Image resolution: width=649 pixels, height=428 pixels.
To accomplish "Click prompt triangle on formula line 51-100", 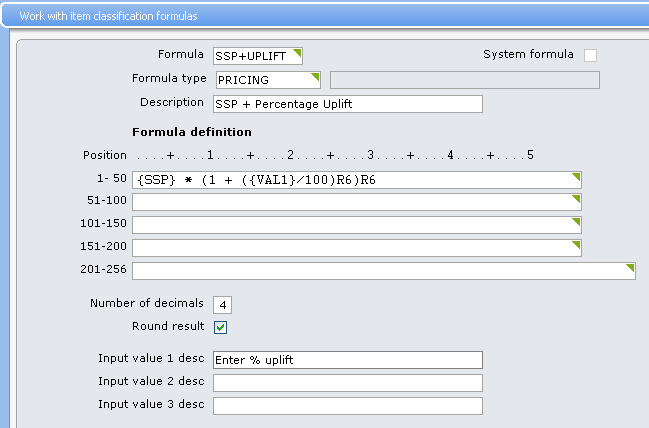I will (x=576, y=198).
